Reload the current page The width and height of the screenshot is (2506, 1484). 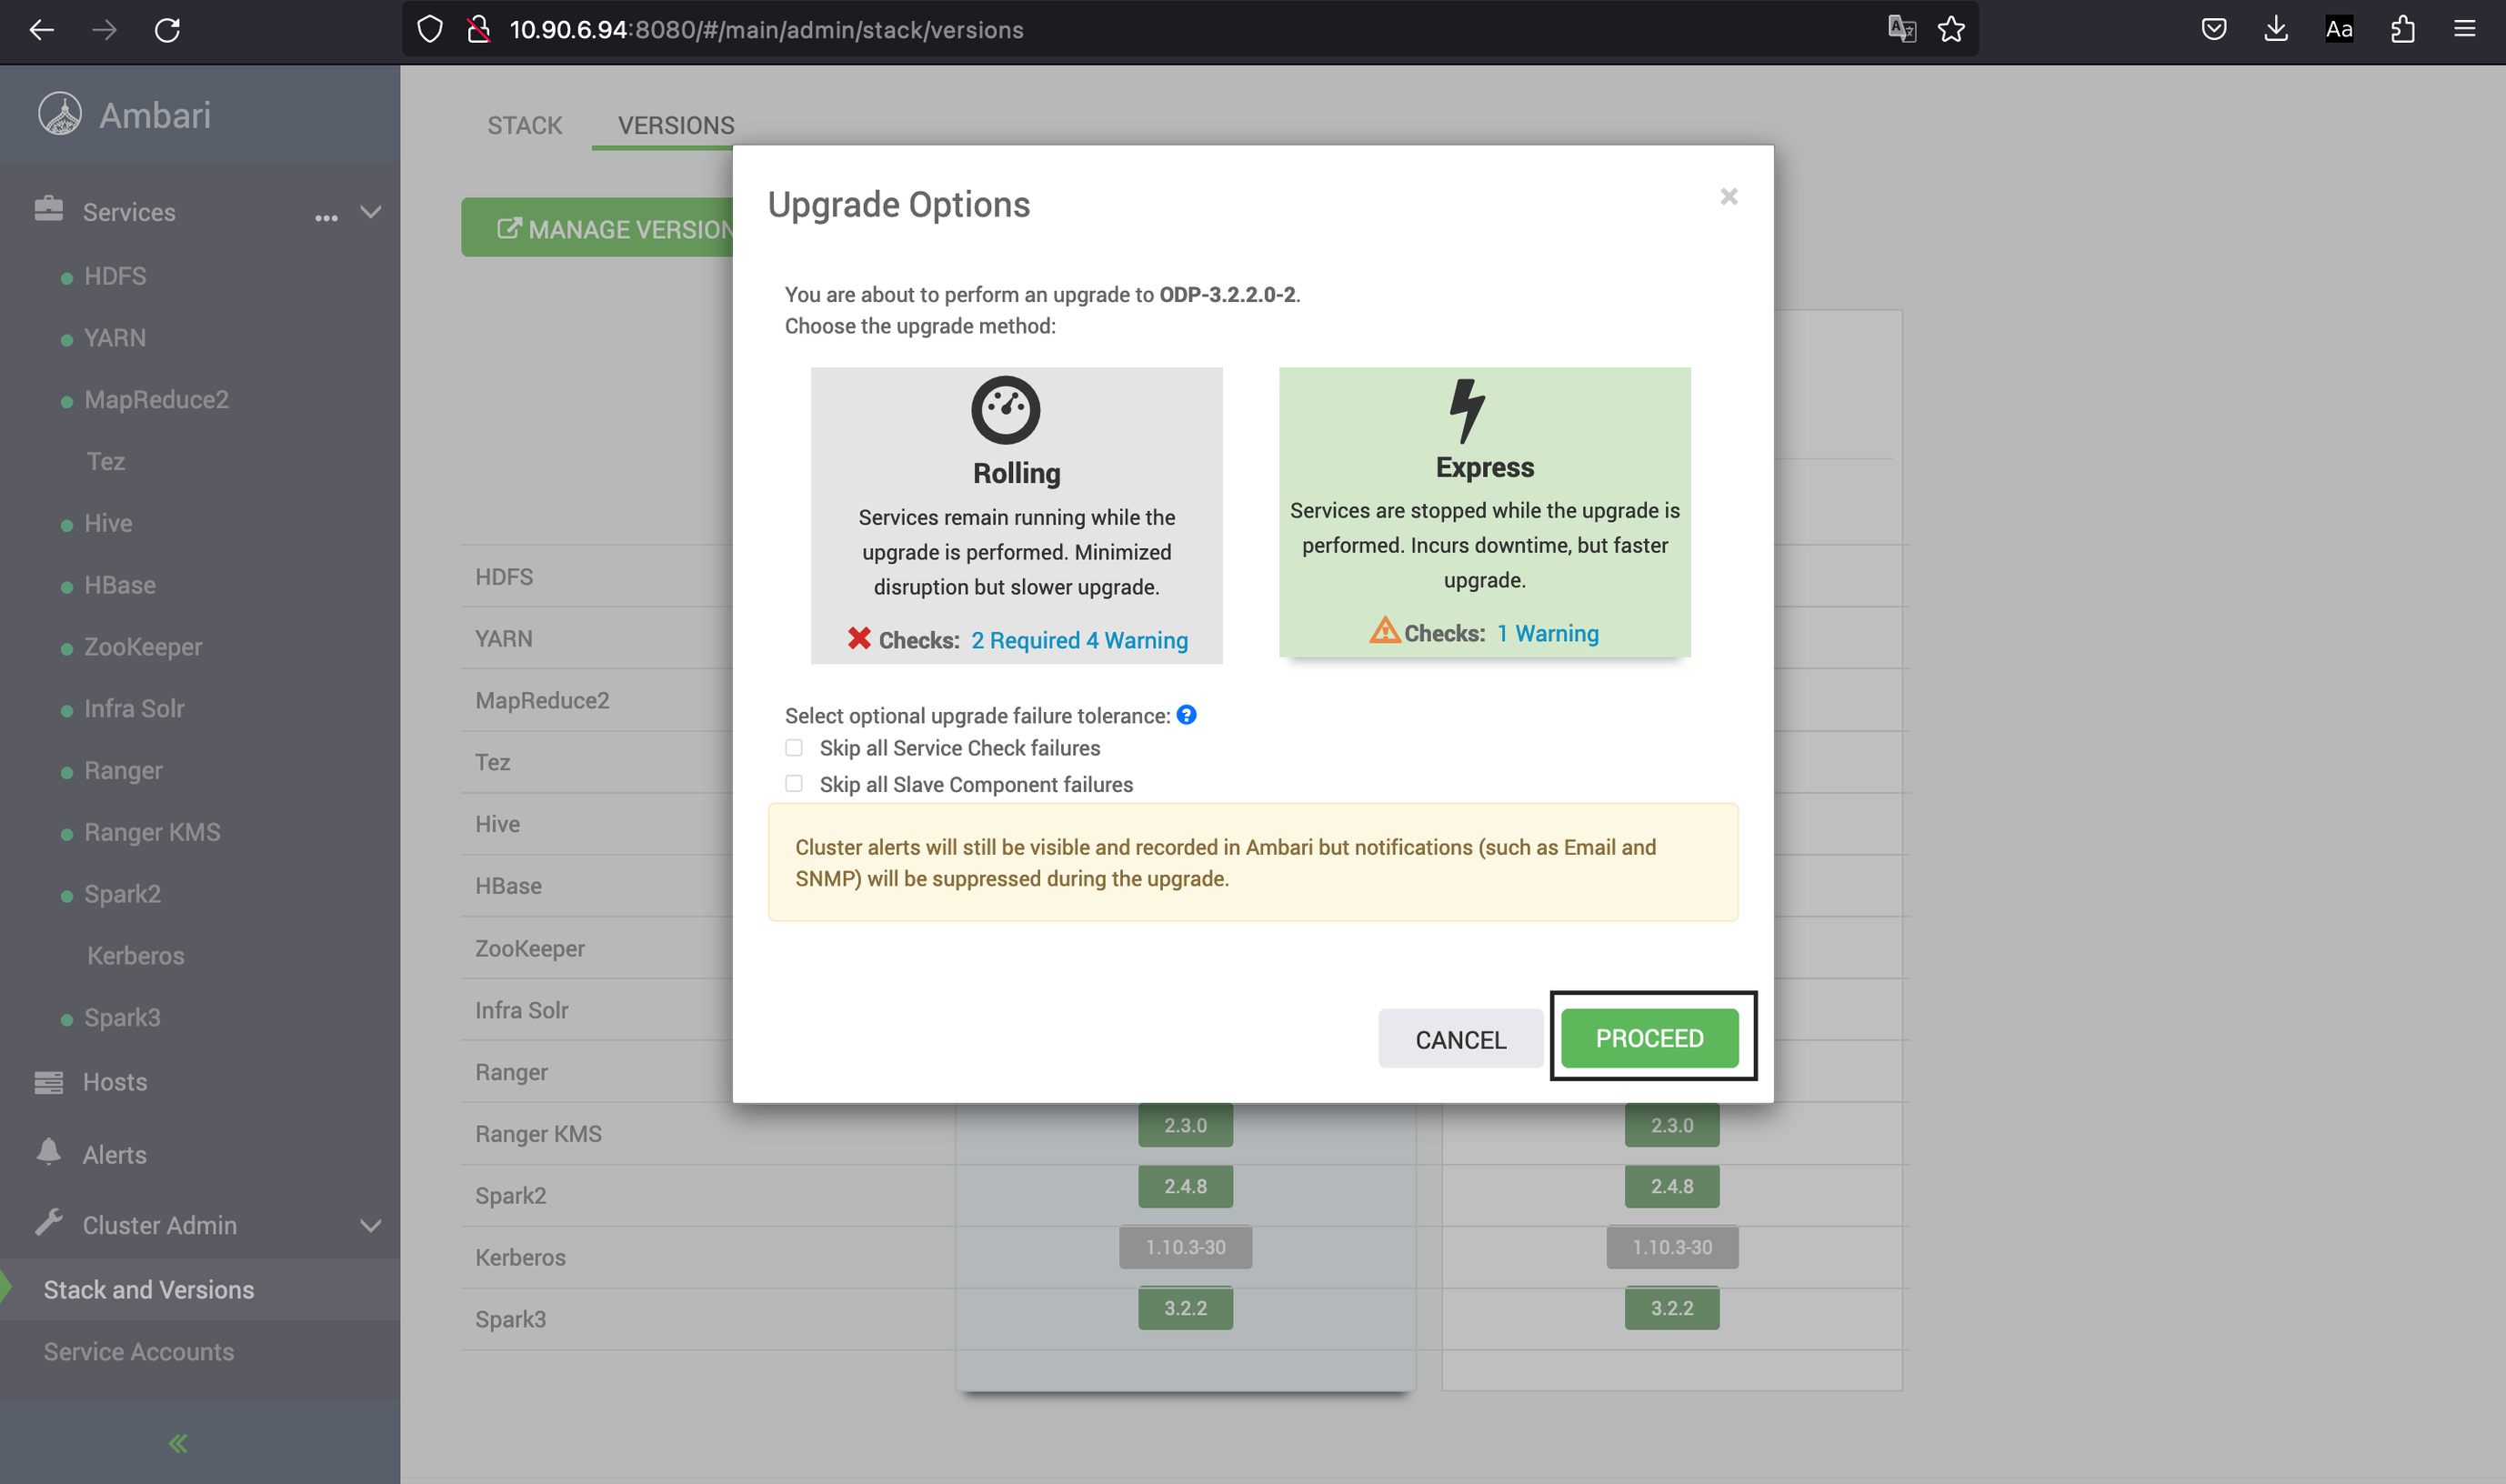[x=167, y=30]
